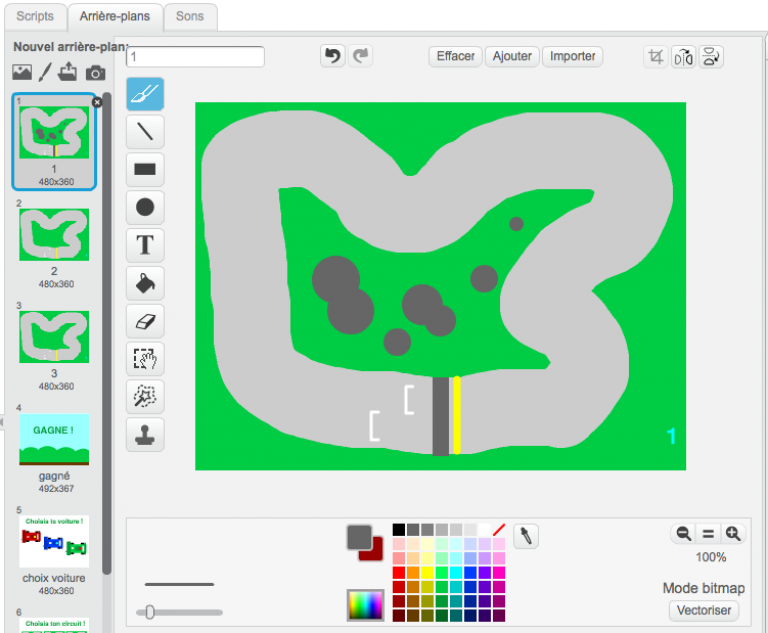
Task: Switch to the Eraser tool
Action: (145, 321)
